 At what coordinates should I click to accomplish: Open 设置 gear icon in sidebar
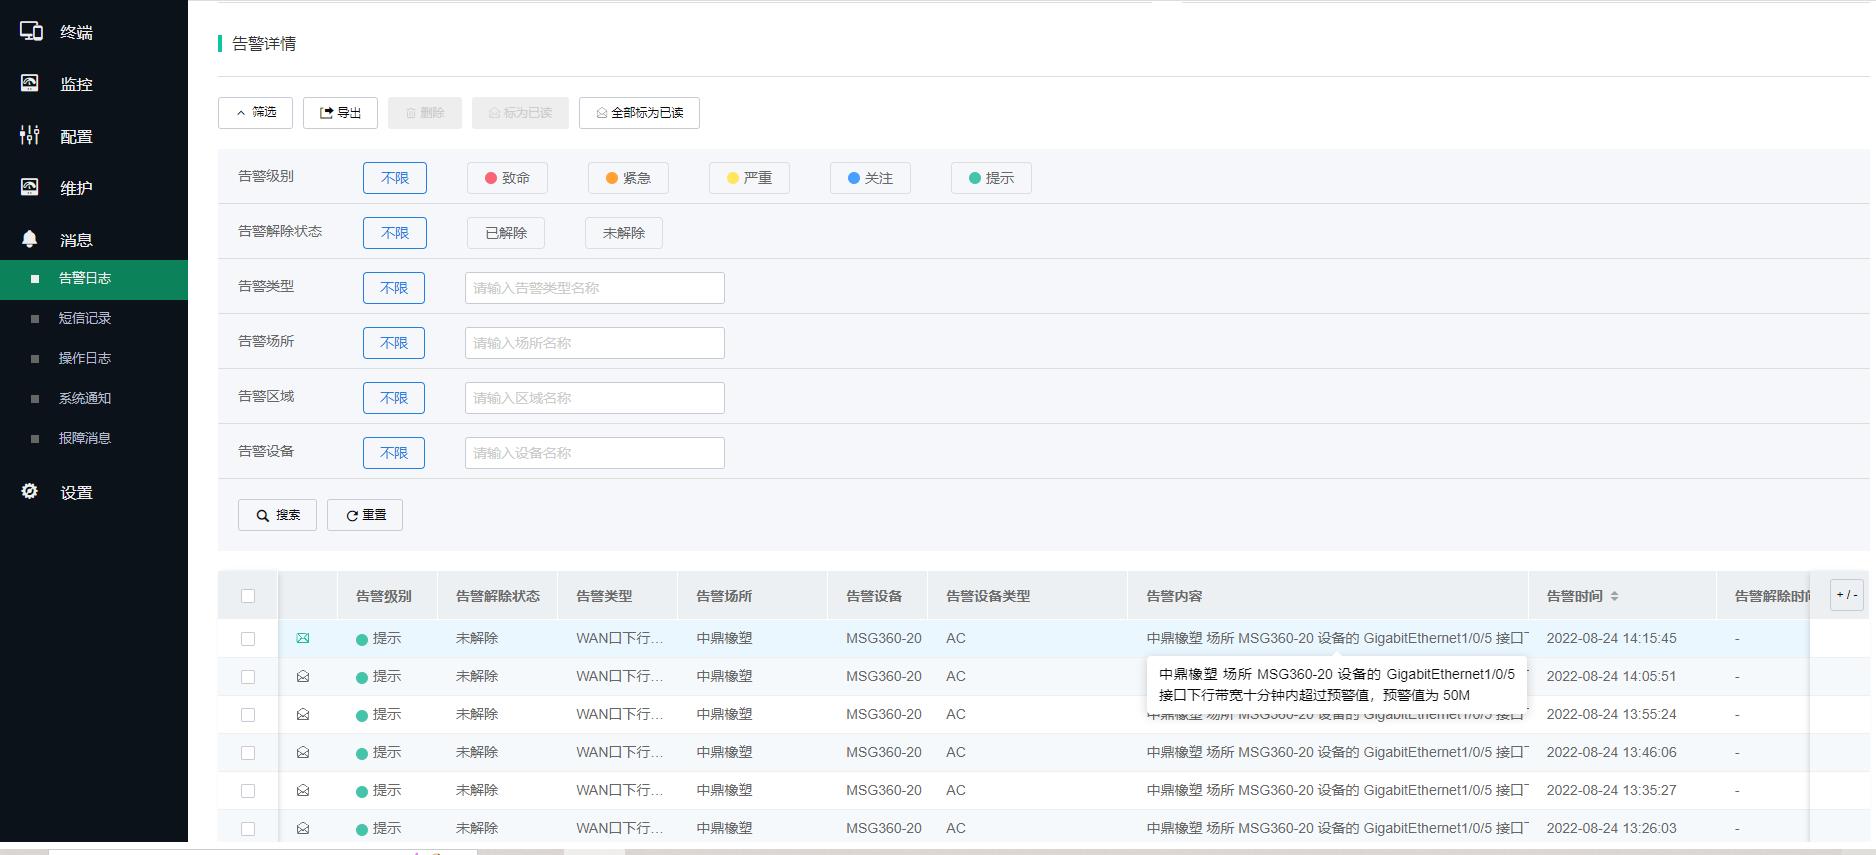coord(30,492)
